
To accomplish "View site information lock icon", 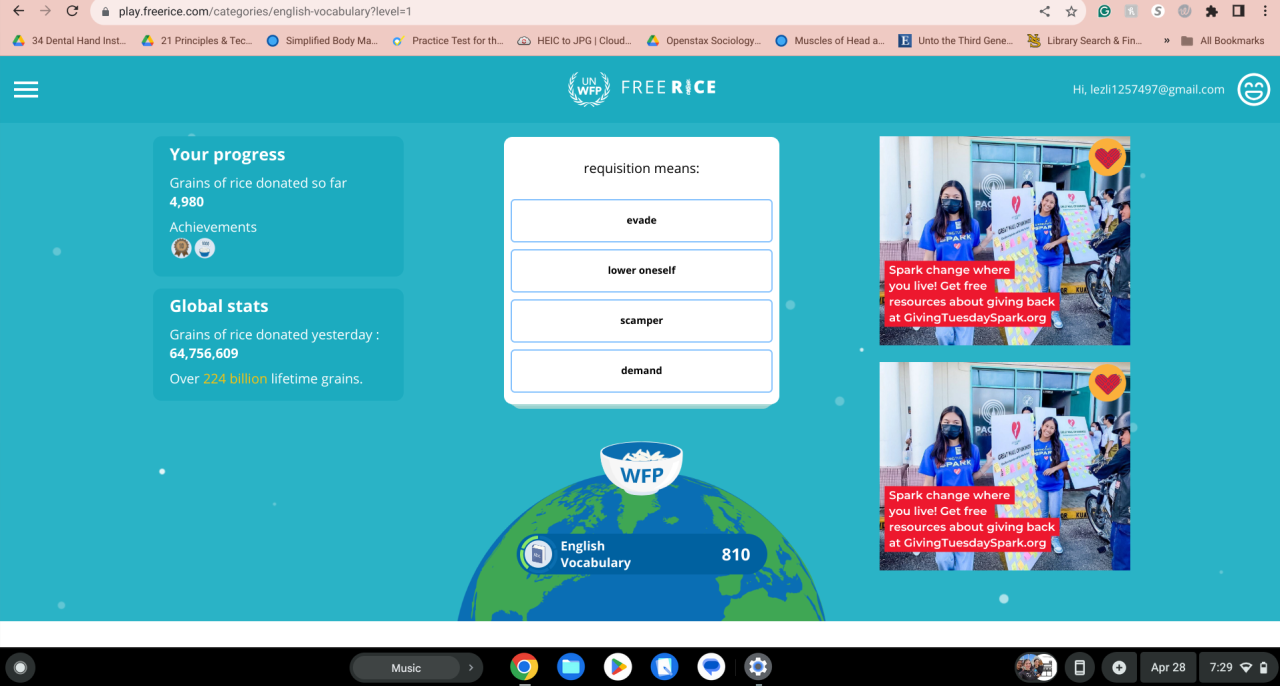I will click(107, 12).
